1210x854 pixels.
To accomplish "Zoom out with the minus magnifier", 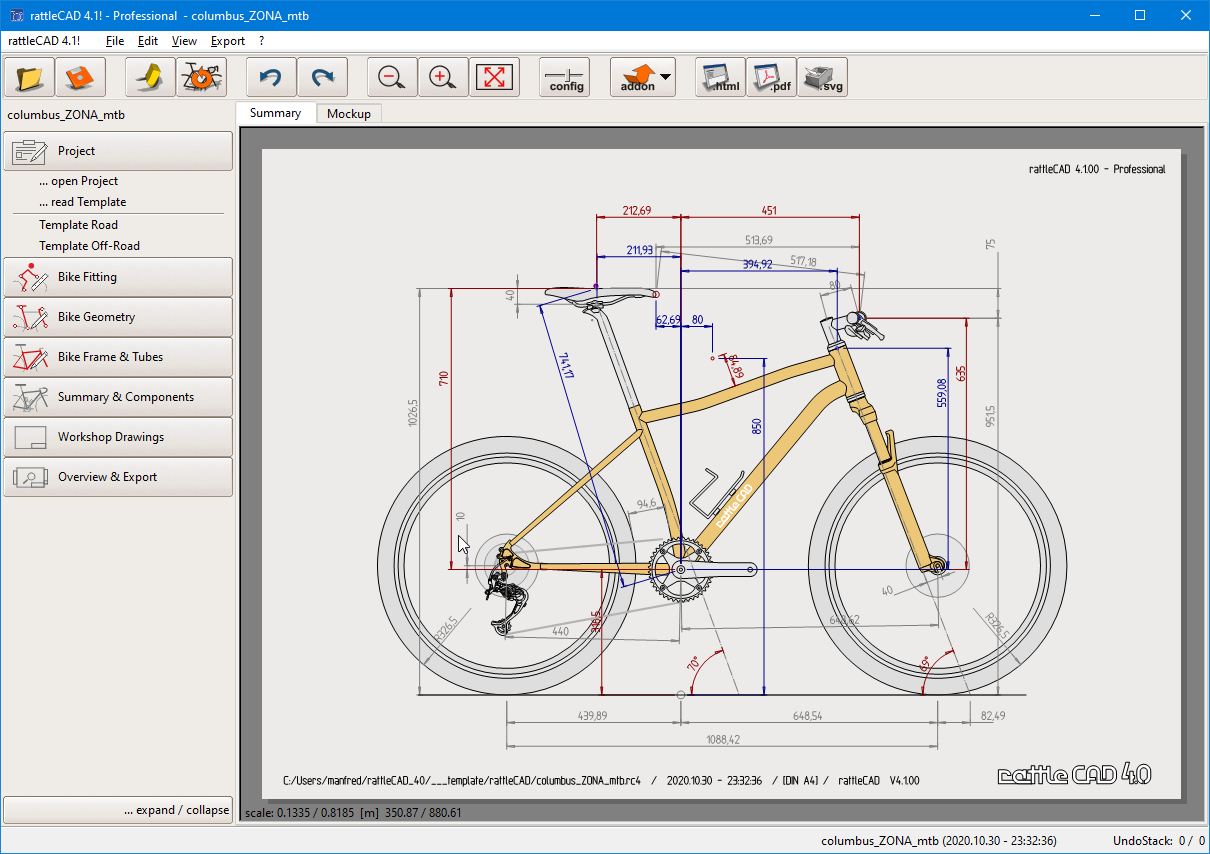I will [x=393, y=77].
